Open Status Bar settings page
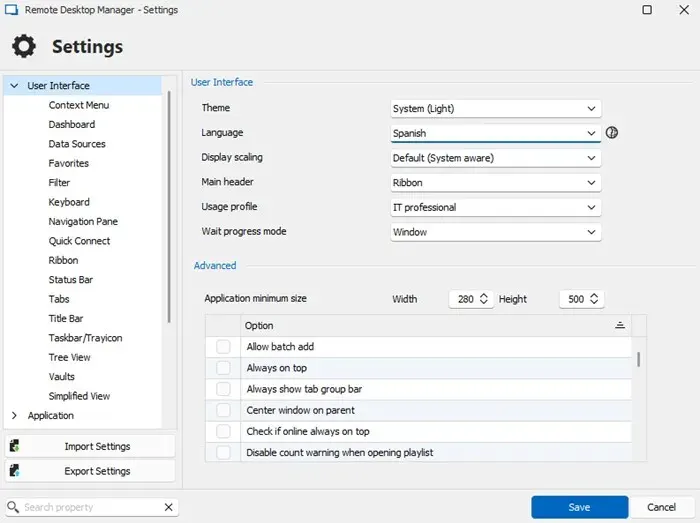Image resolution: width=700 pixels, height=523 pixels. click(x=71, y=280)
